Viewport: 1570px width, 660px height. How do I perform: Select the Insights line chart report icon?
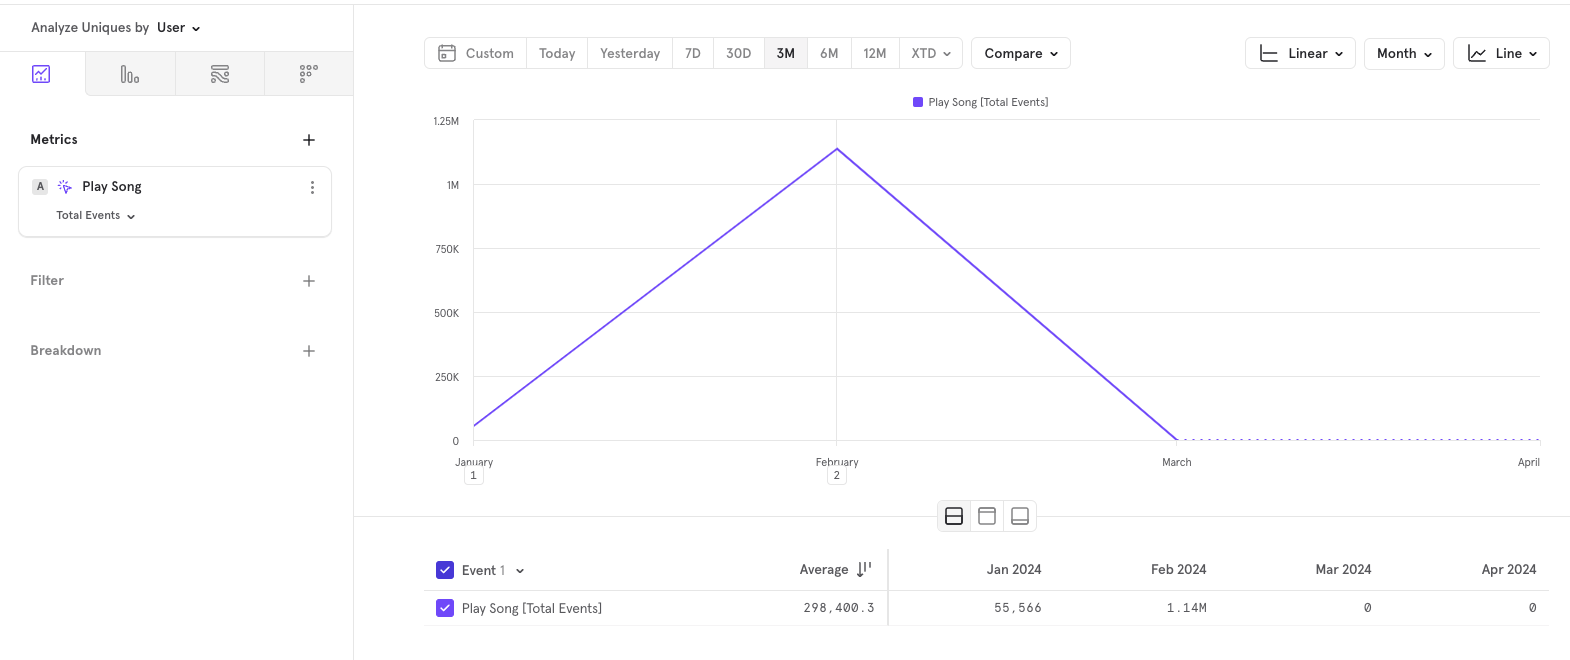pyautogui.click(x=41, y=74)
